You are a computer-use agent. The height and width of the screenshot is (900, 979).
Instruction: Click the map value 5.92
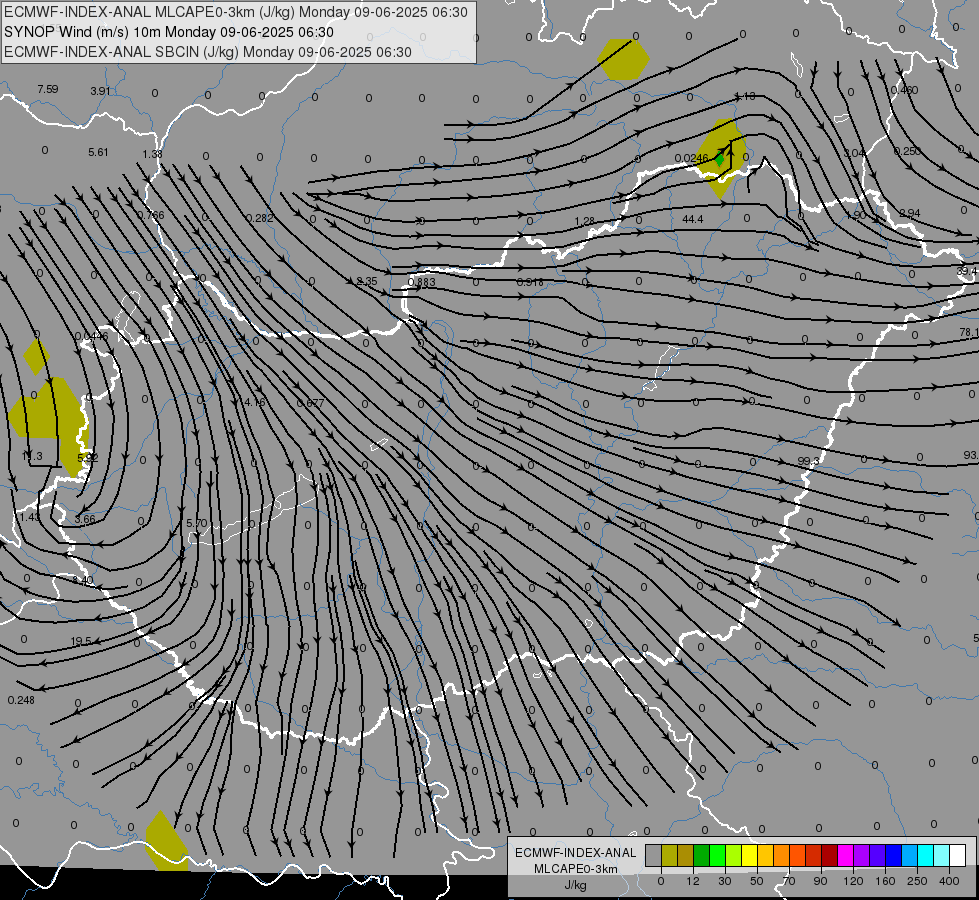87,458
